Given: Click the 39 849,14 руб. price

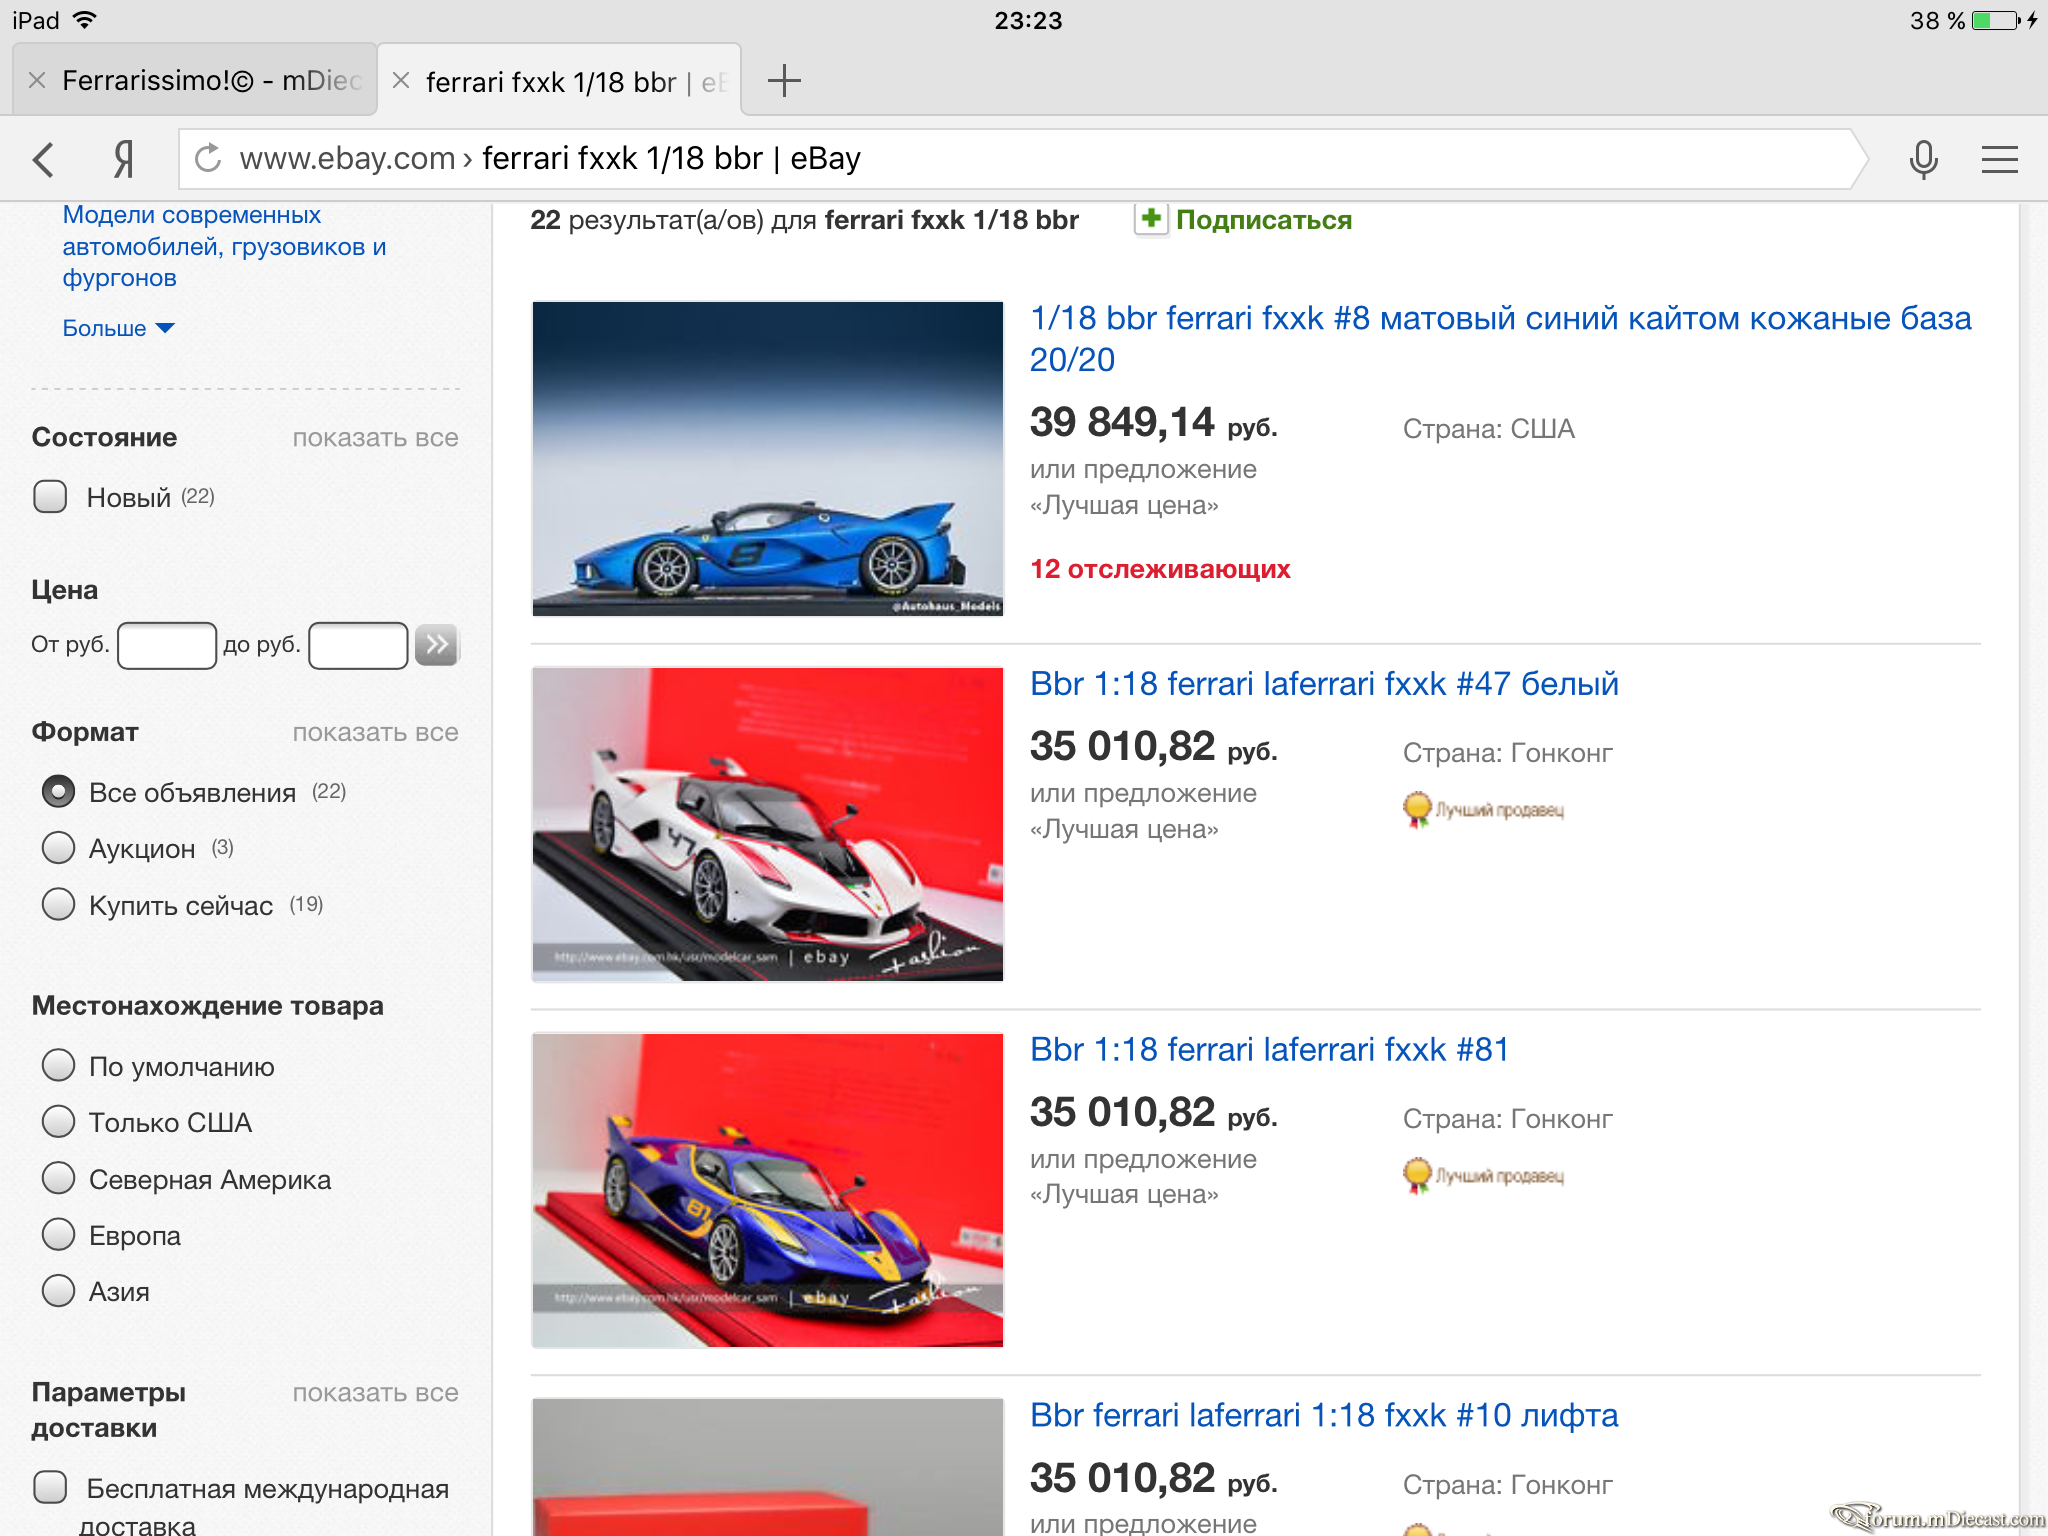Looking at the screenshot, I should click(1154, 423).
